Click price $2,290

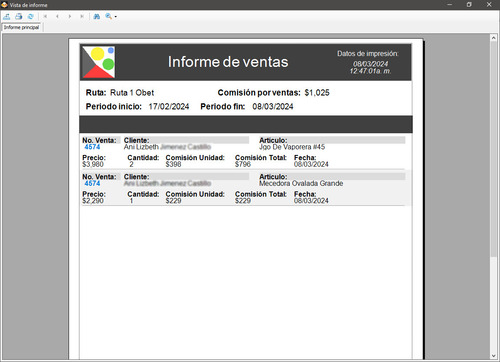coord(93,201)
